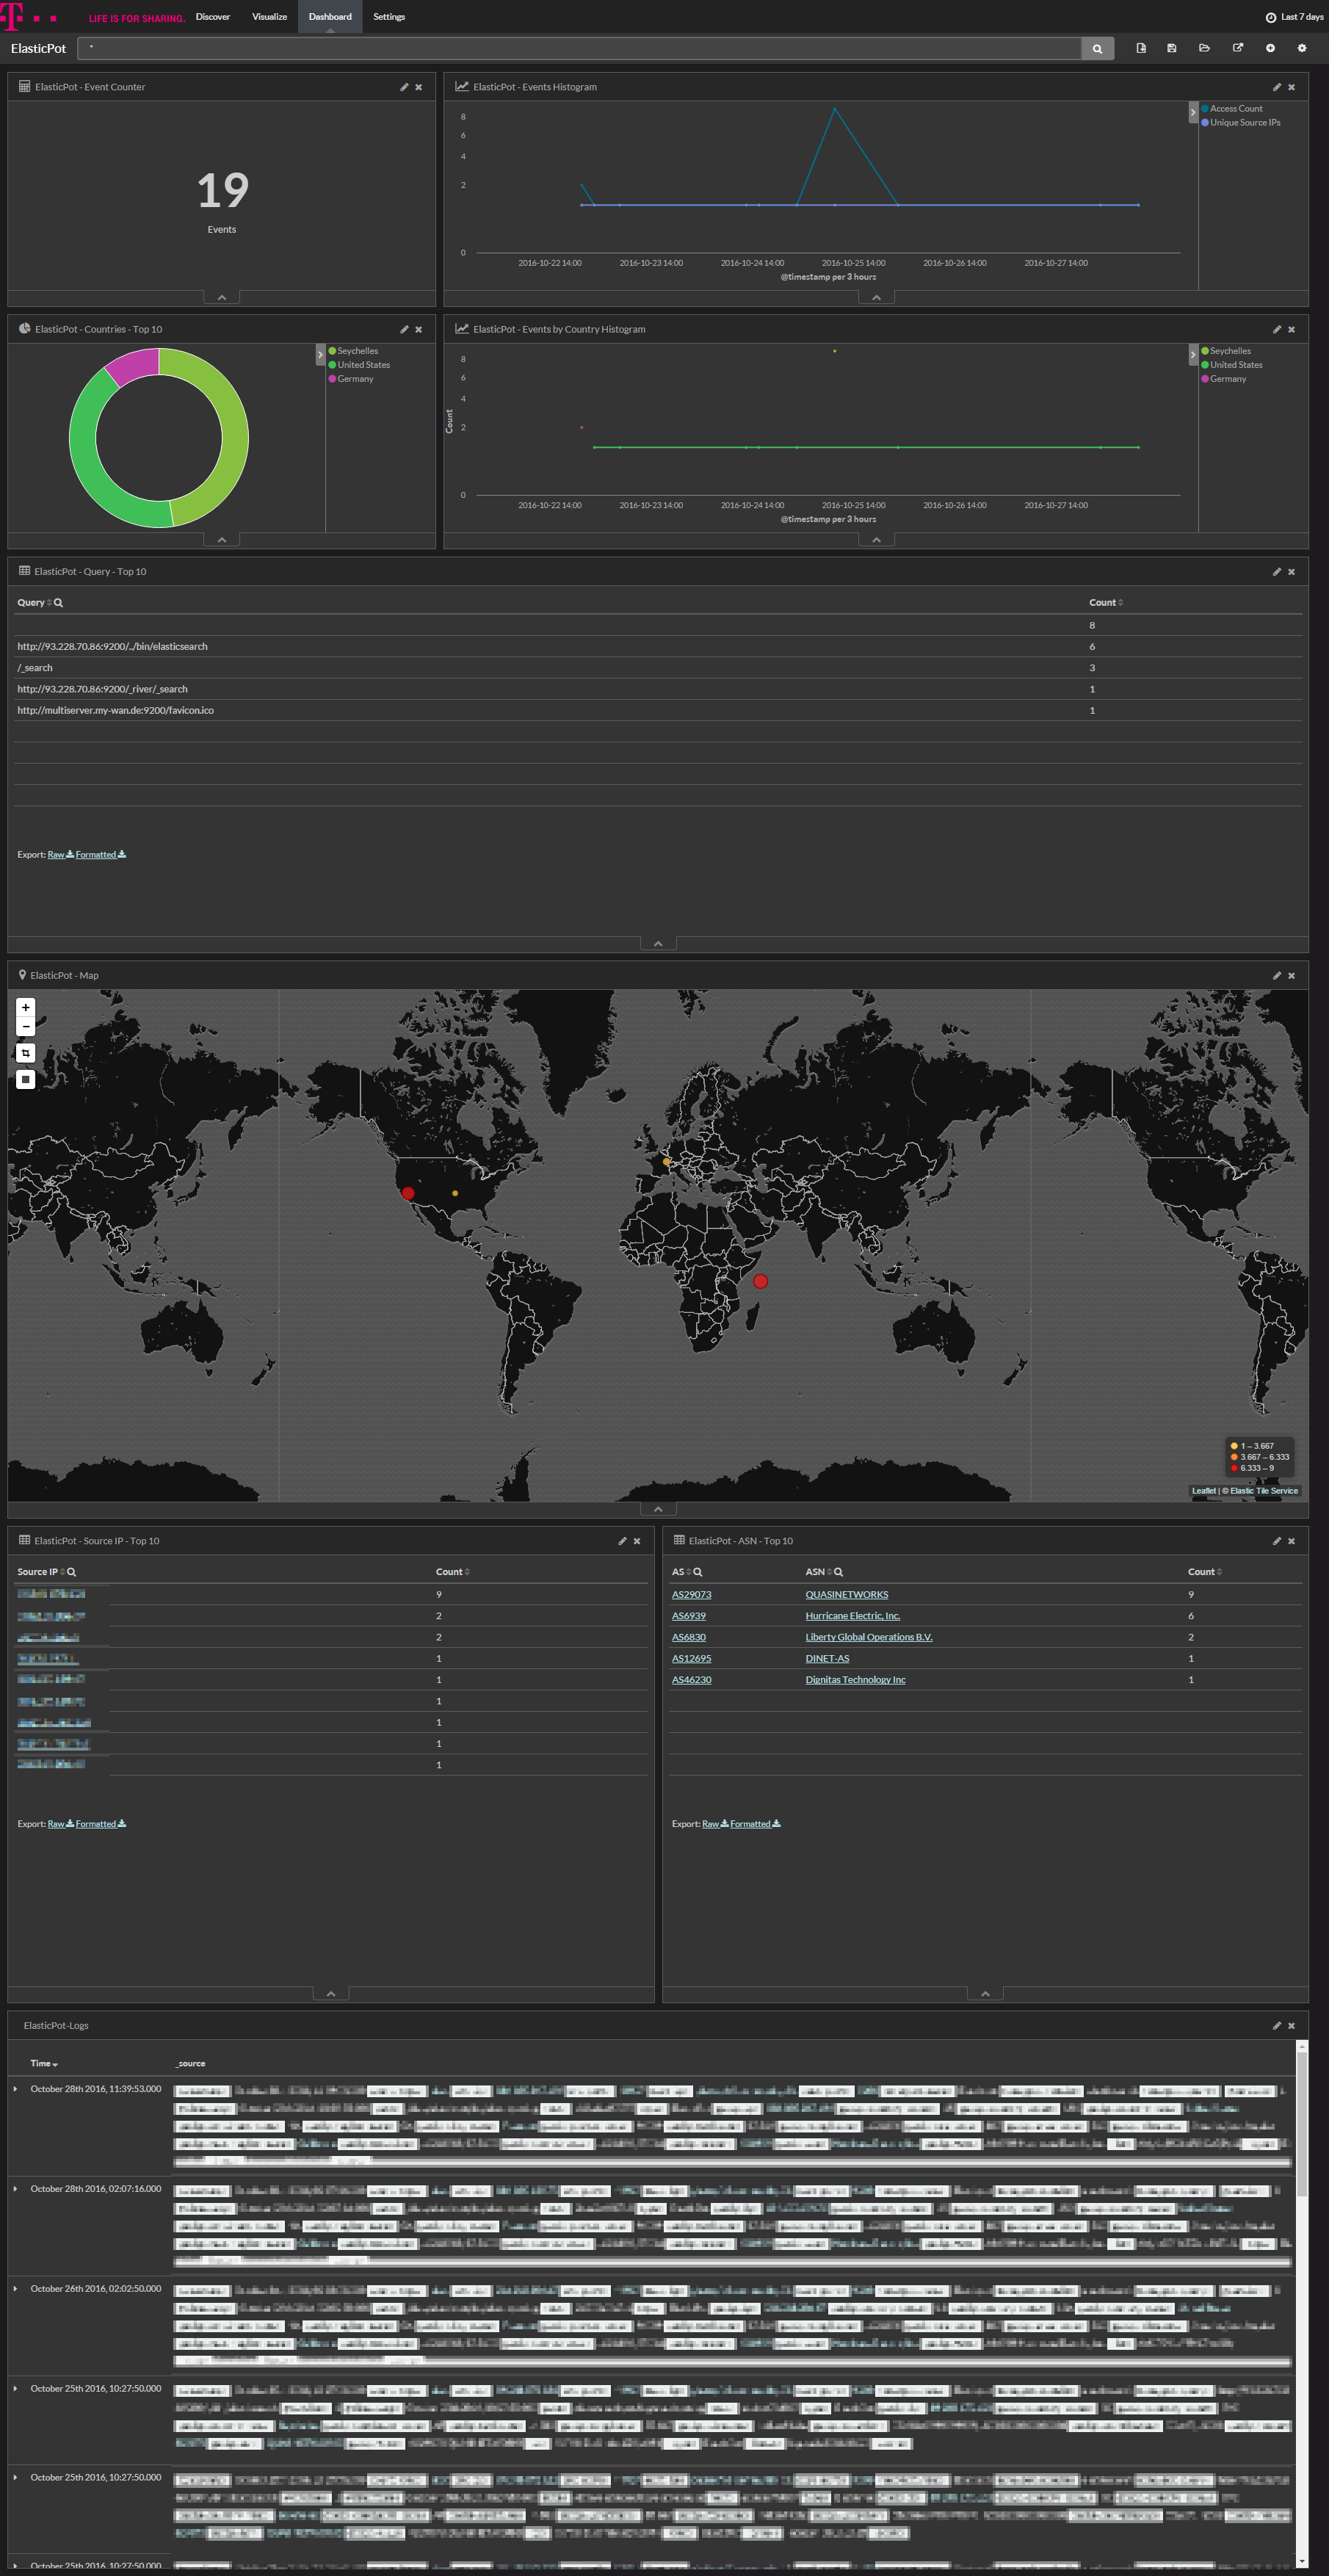Zoom in on the ElasticPot map
Viewport: 1329px width, 2576px height.
click(26, 1007)
